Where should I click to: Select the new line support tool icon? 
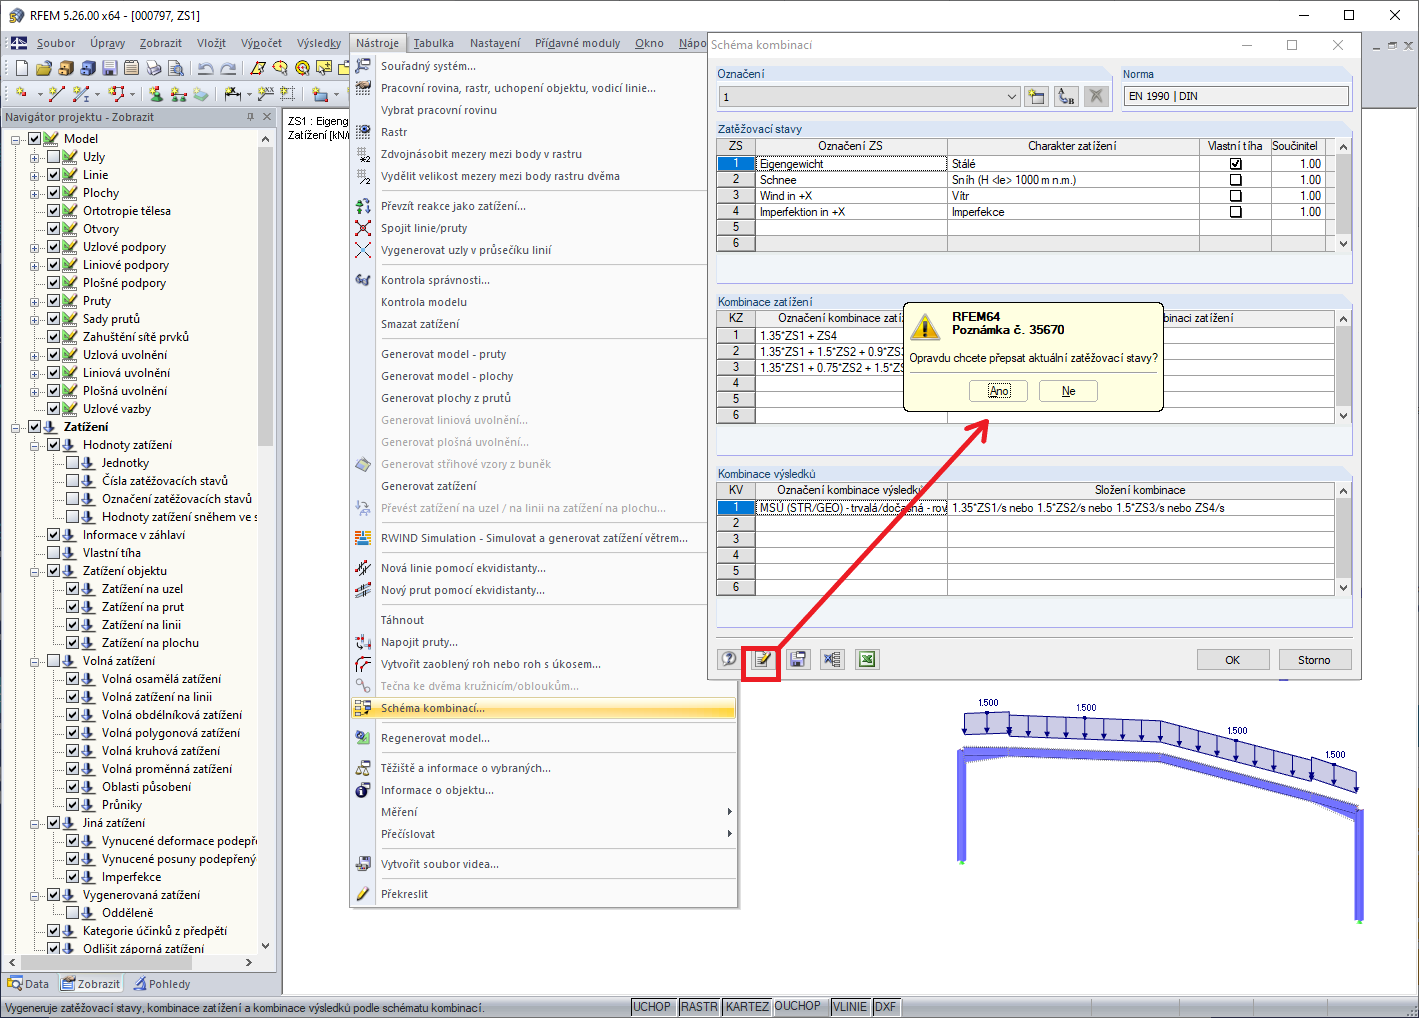[x=178, y=94]
